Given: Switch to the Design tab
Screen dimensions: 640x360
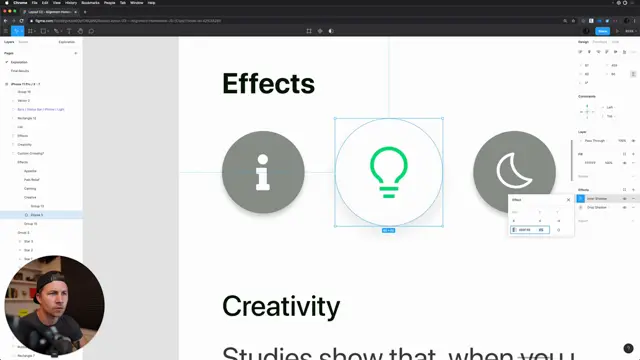Looking at the screenshot, I should pos(583,42).
